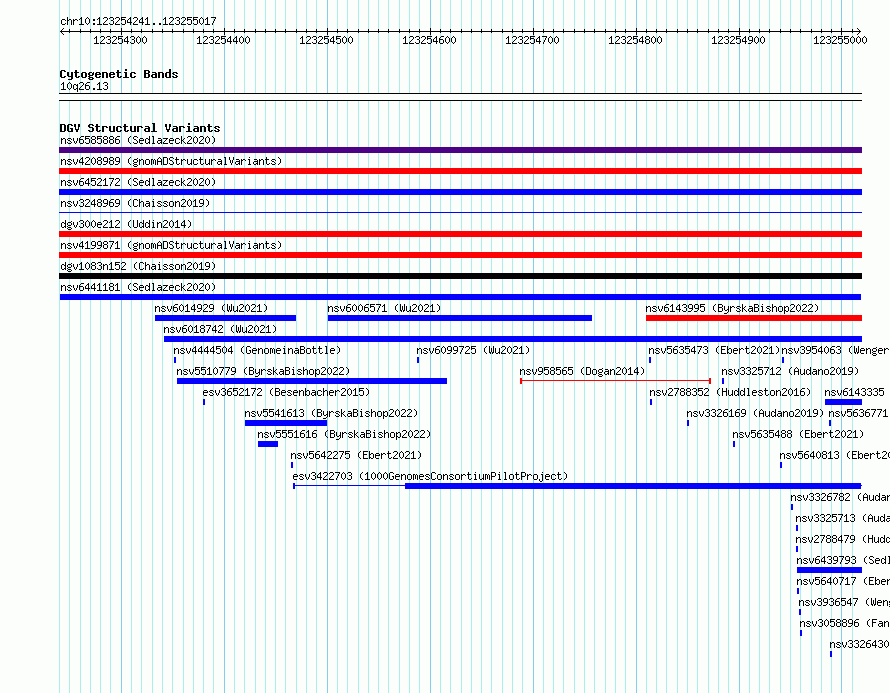The width and height of the screenshot is (890, 693).
Task: Click the nsv6452172 (Sedlazeck2020) label
Action: (x=138, y=182)
